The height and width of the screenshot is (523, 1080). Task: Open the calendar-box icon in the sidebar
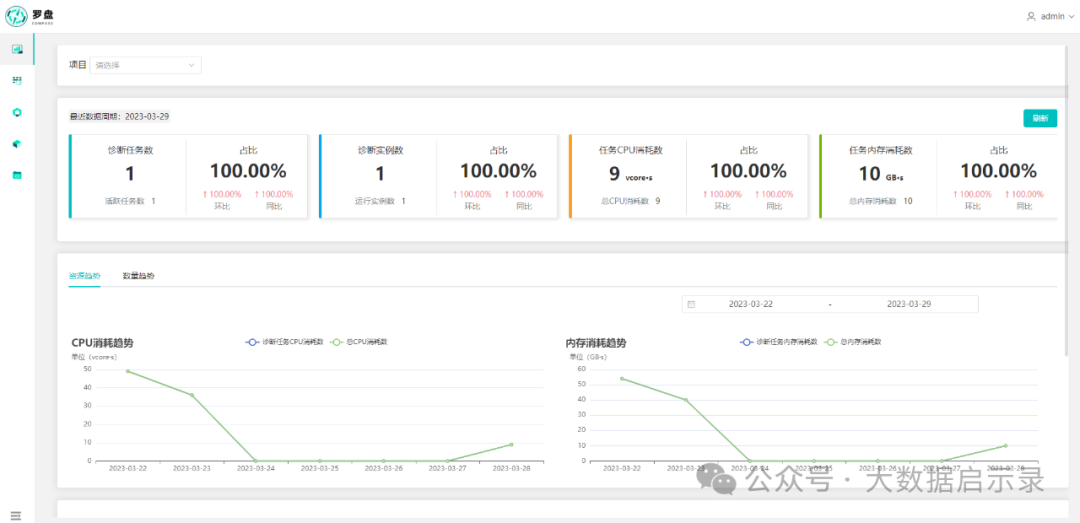pyautogui.click(x=17, y=175)
